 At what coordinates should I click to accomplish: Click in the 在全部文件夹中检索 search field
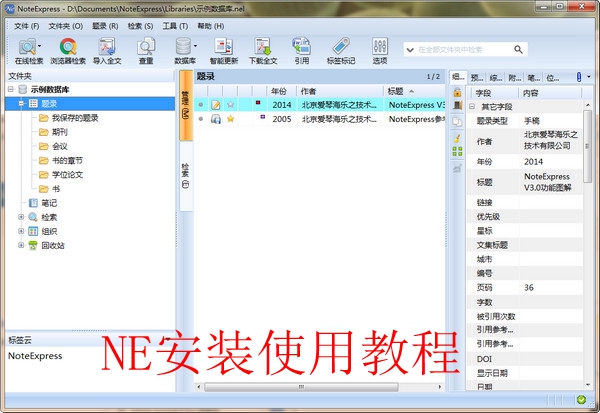coord(464,50)
